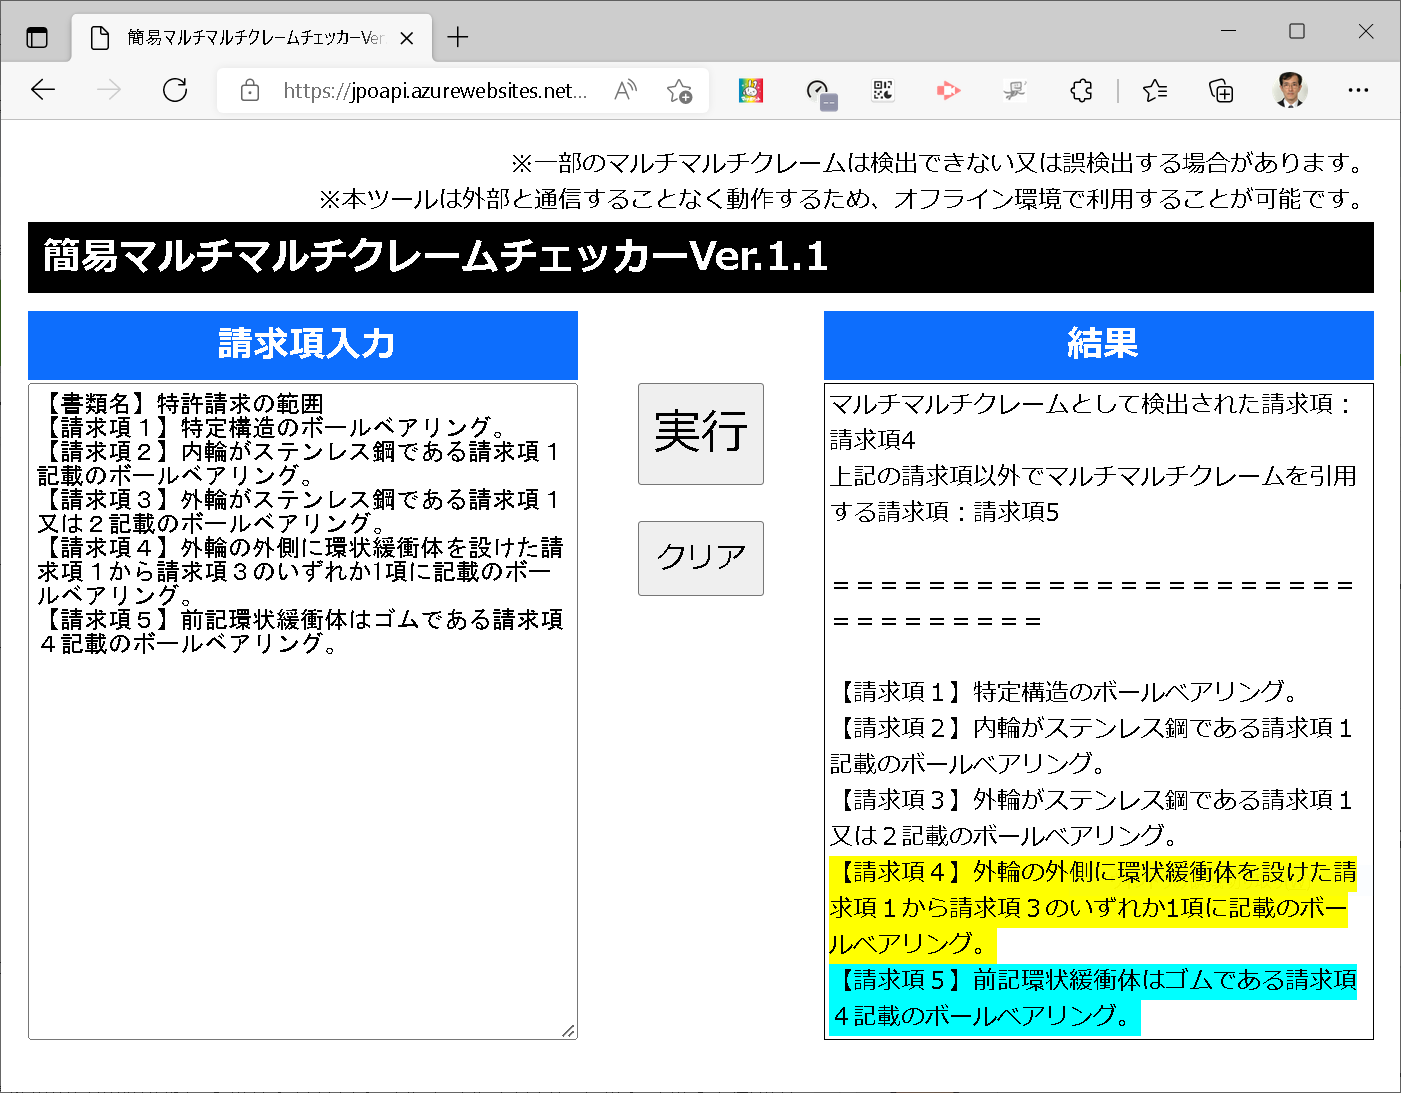Open the Collections icon in toolbar
This screenshot has height=1093, width=1401.
click(x=1221, y=90)
